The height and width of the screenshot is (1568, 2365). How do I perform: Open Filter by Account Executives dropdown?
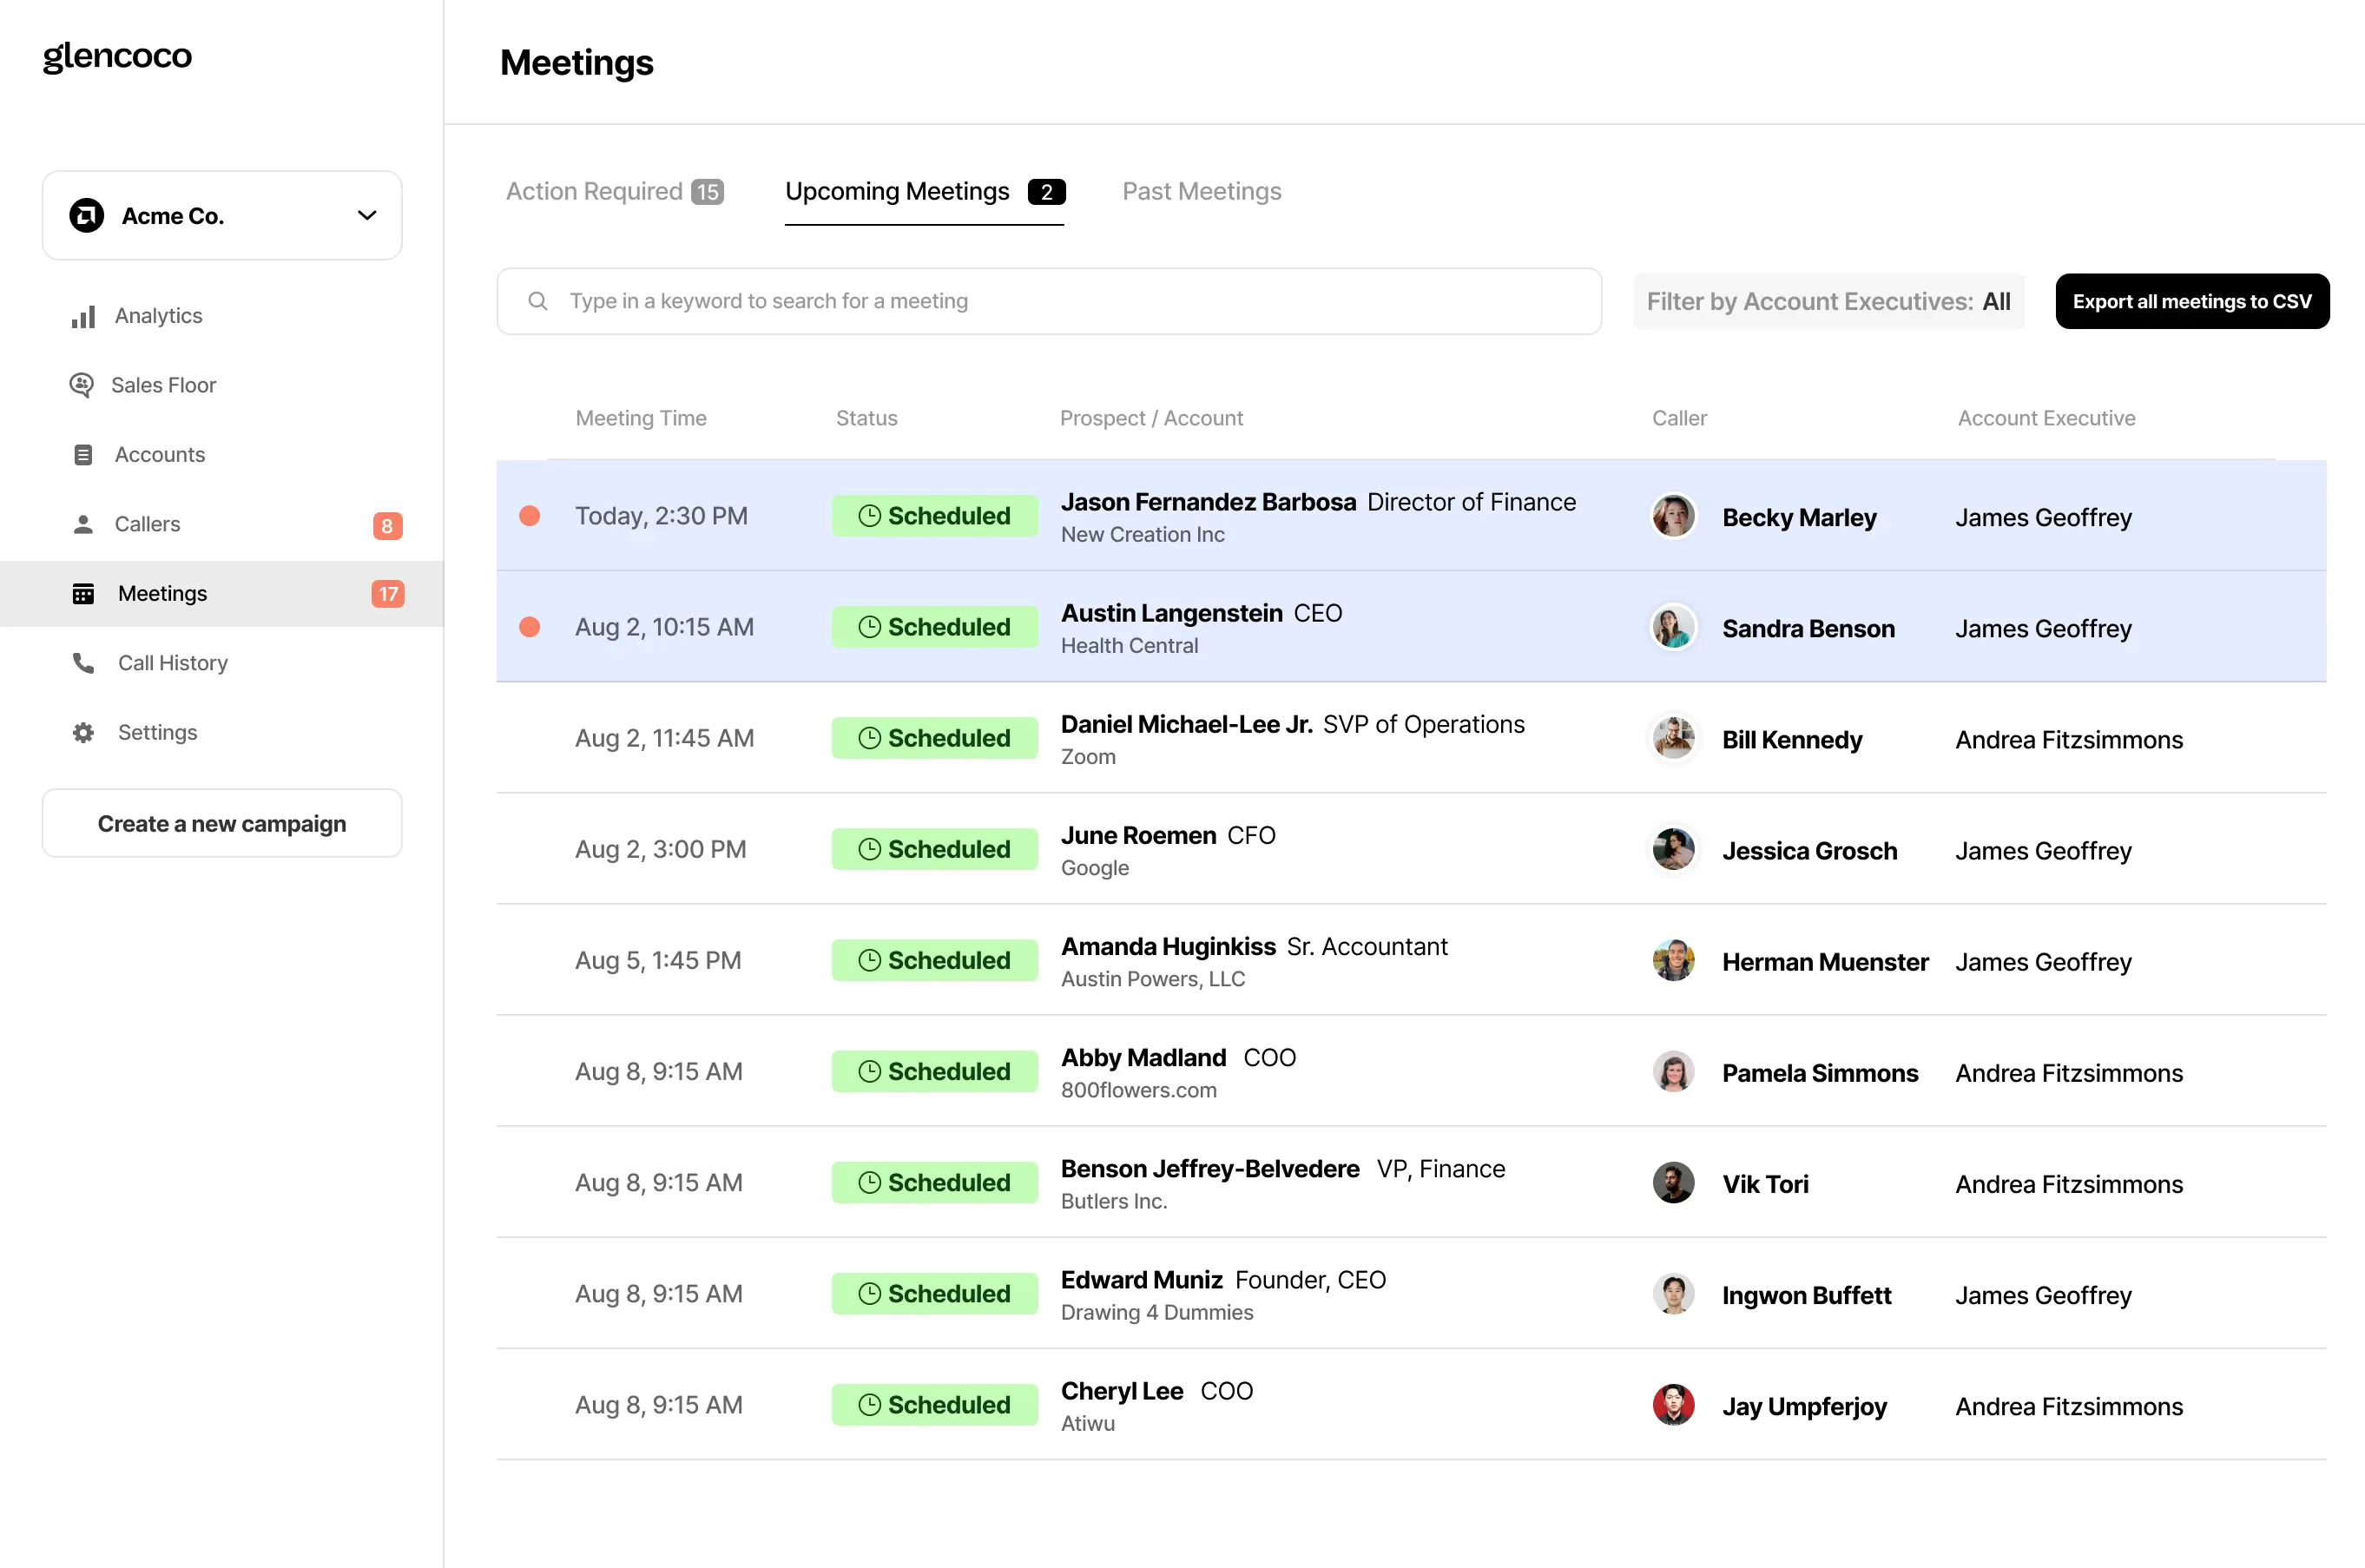click(1828, 301)
